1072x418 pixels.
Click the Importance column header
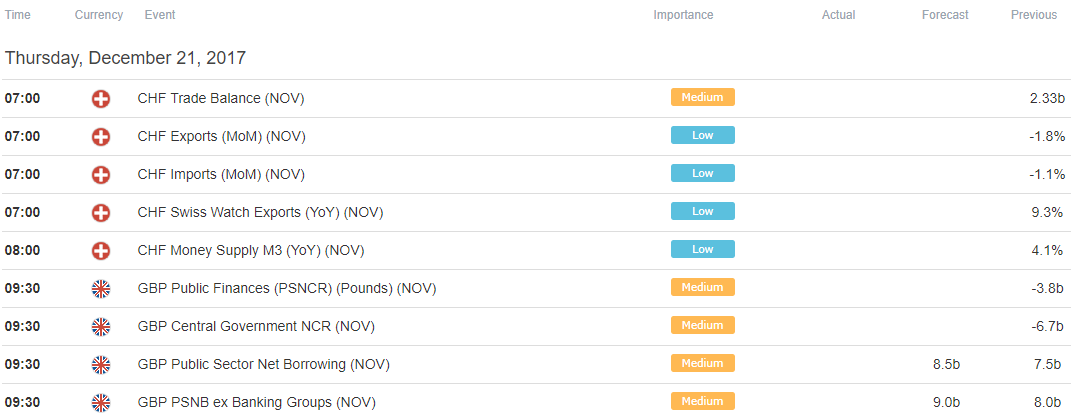pyautogui.click(x=683, y=15)
